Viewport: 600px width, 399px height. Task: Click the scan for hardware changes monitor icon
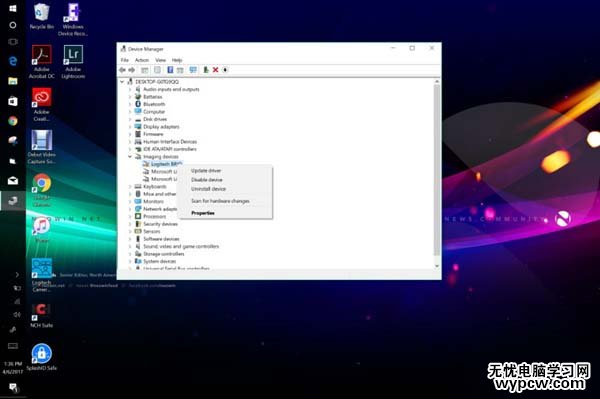click(193, 70)
